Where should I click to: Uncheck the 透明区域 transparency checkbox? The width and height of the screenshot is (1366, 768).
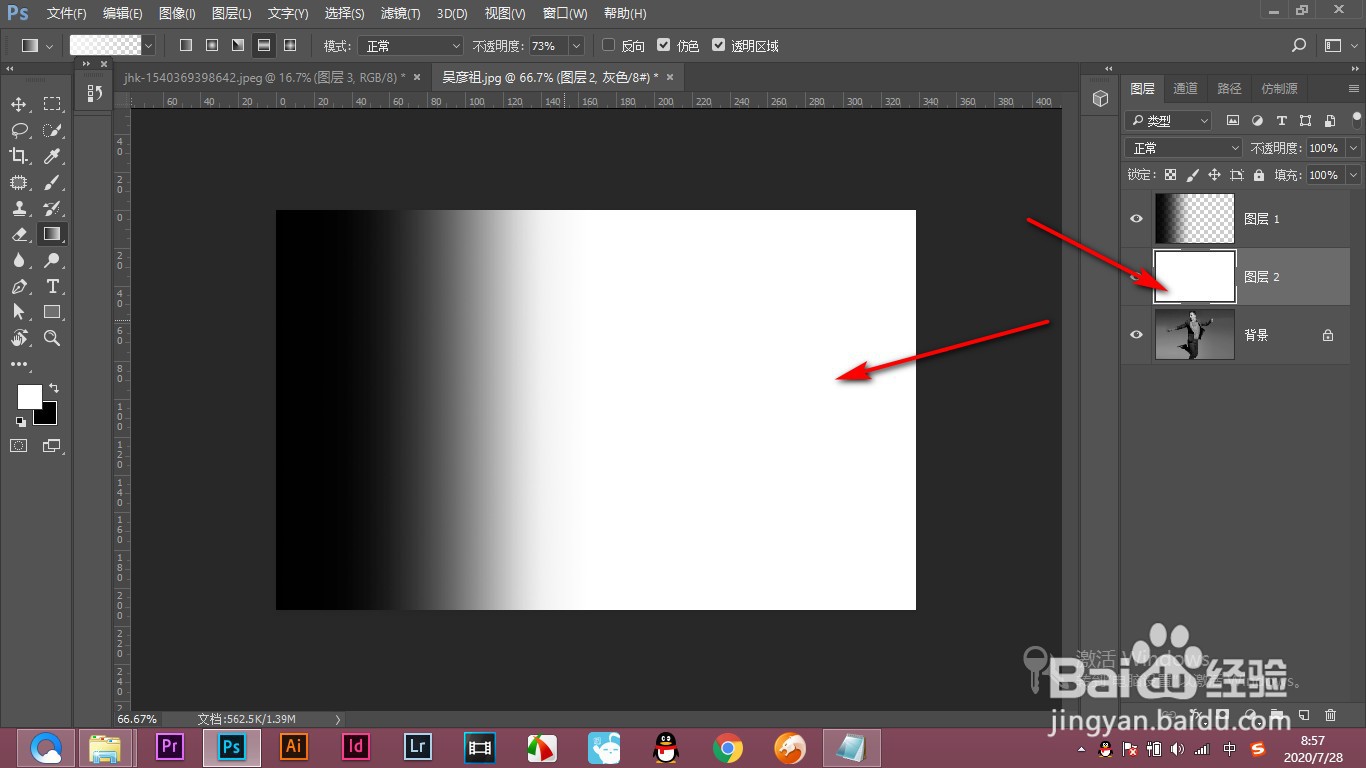(x=718, y=45)
